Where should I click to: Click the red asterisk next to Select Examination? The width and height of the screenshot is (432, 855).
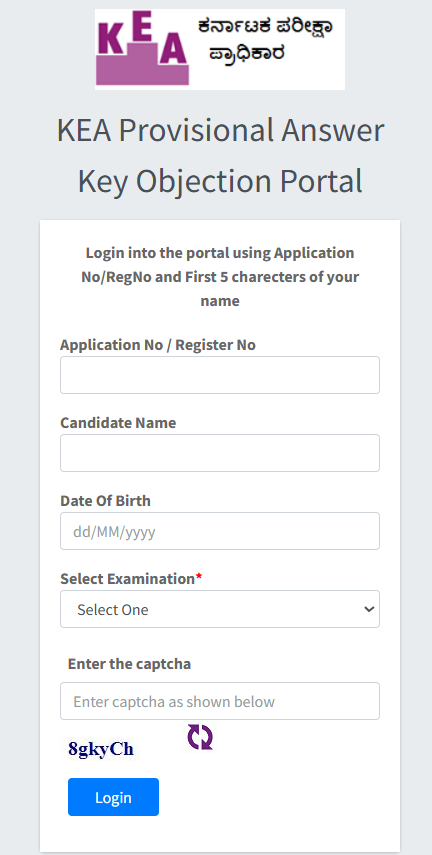(x=199, y=579)
